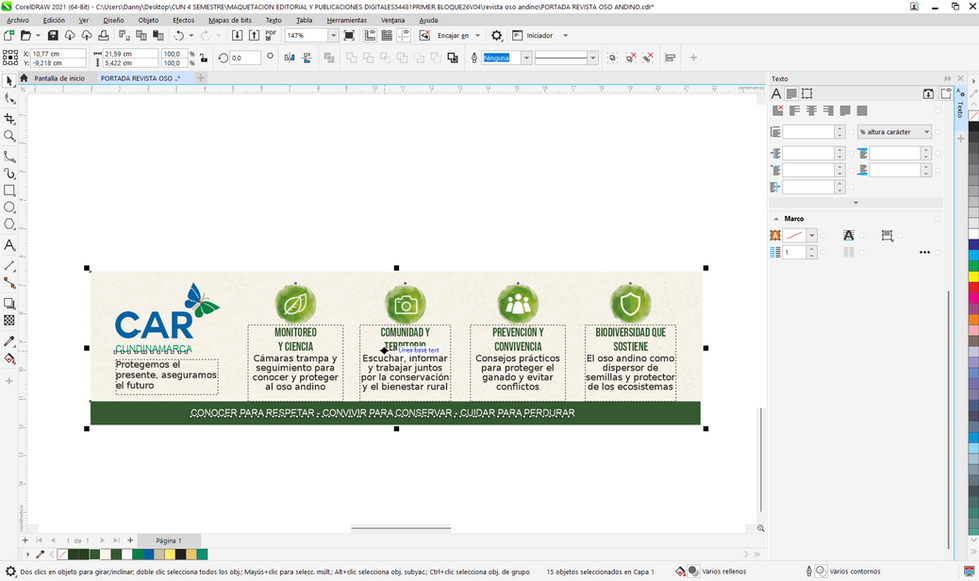Viewport: 979px width, 581px height.
Task: Pick the blue swatch in the document palette
Action: (x=148, y=554)
